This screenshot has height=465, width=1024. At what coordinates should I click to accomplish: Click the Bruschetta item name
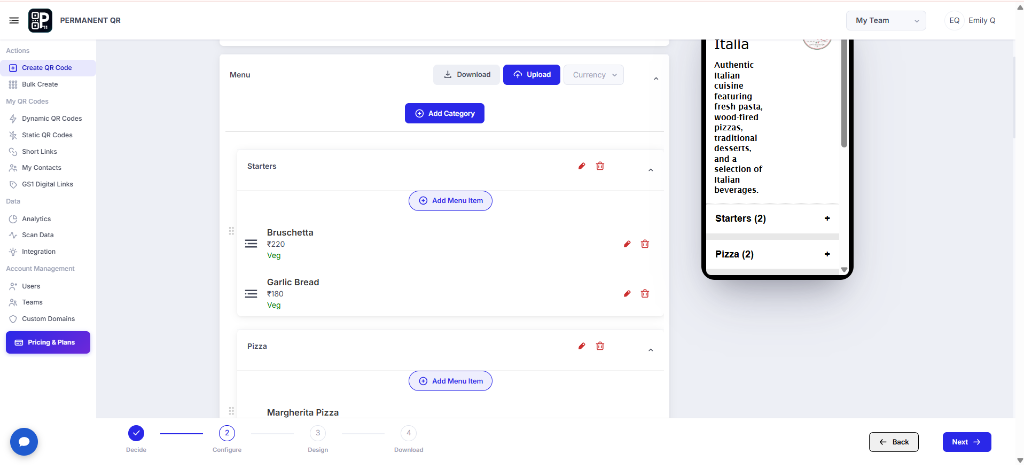tap(290, 232)
